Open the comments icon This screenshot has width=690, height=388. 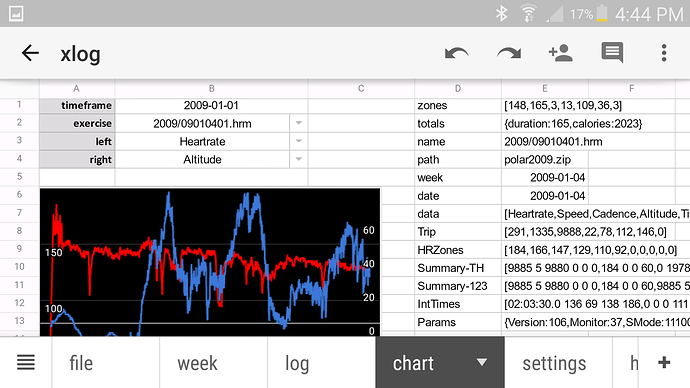point(612,53)
